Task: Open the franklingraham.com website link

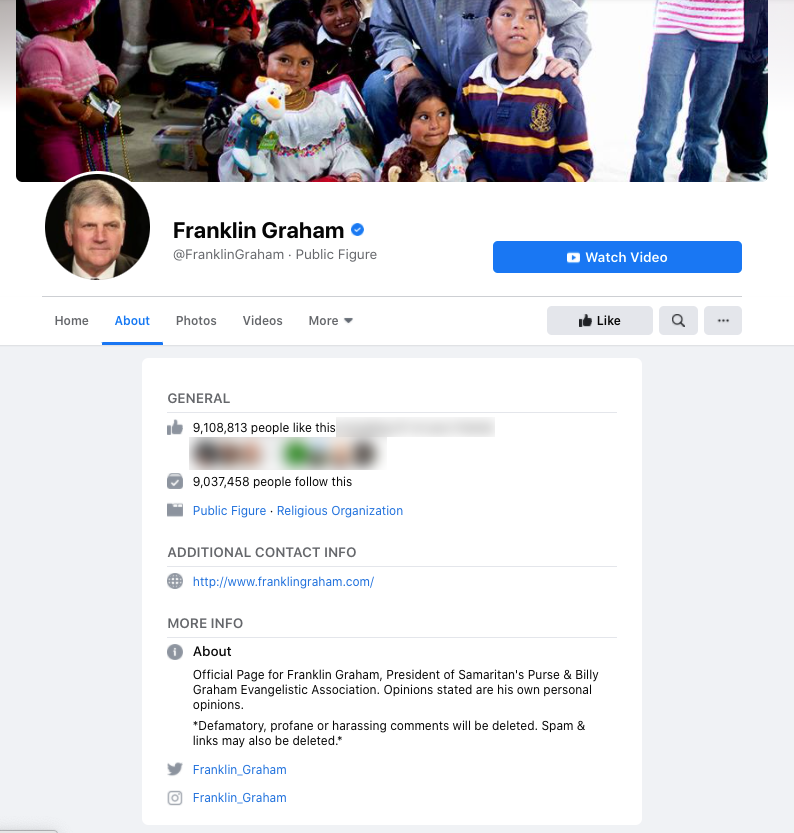Action: (283, 582)
